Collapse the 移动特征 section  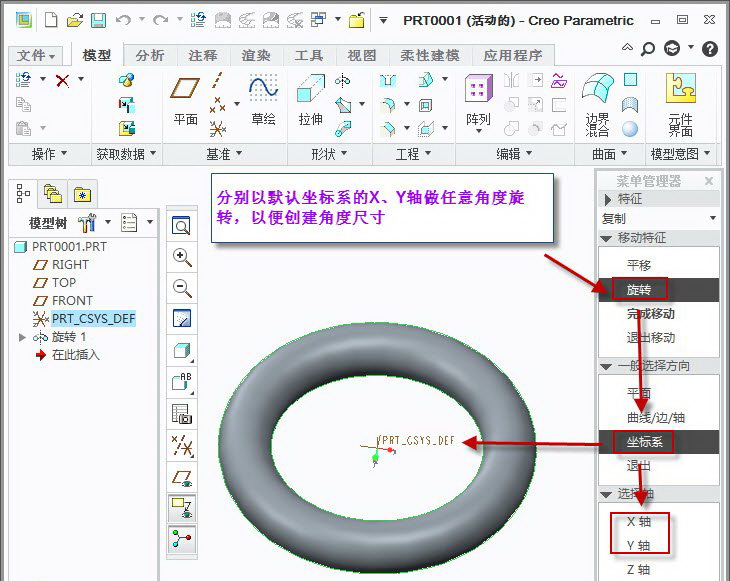click(x=606, y=238)
